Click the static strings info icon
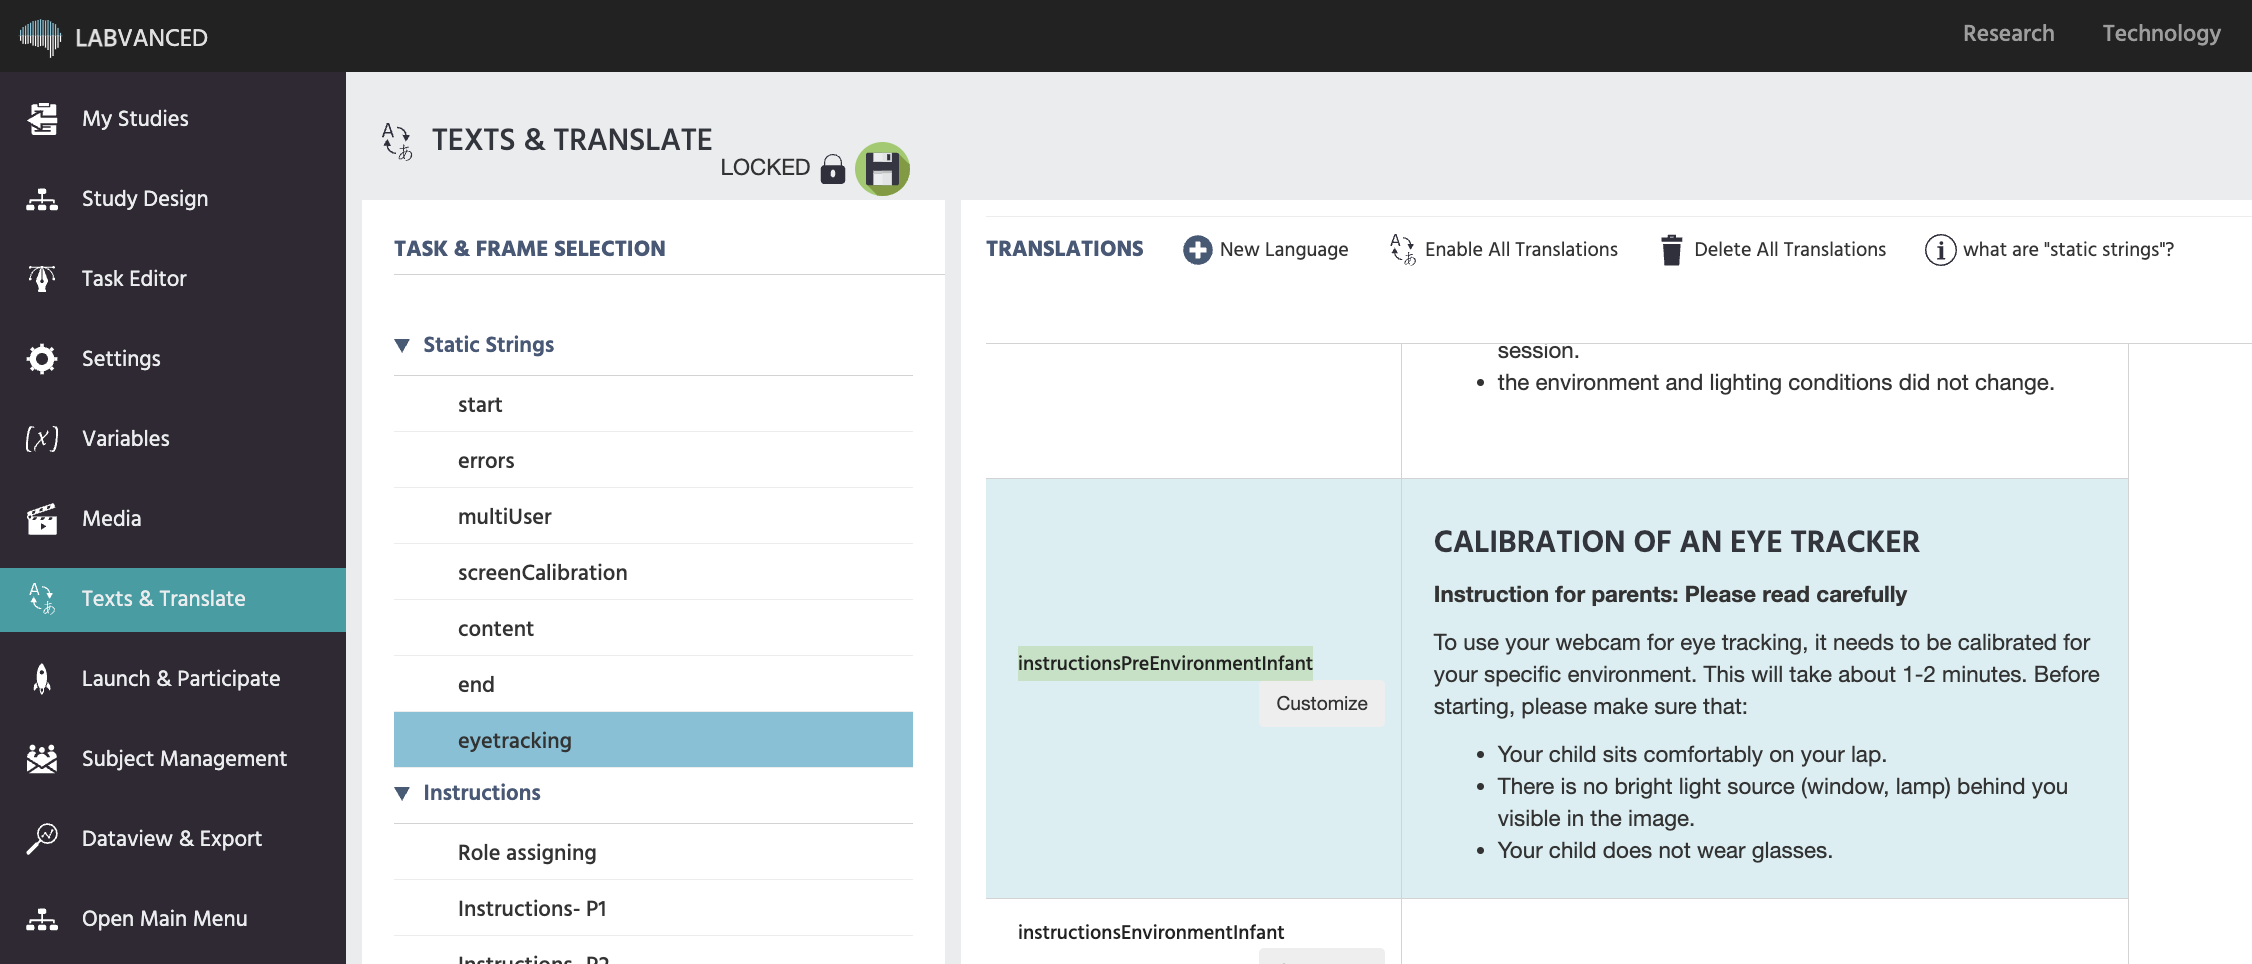2252x964 pixels. (x=1940, y=250)
